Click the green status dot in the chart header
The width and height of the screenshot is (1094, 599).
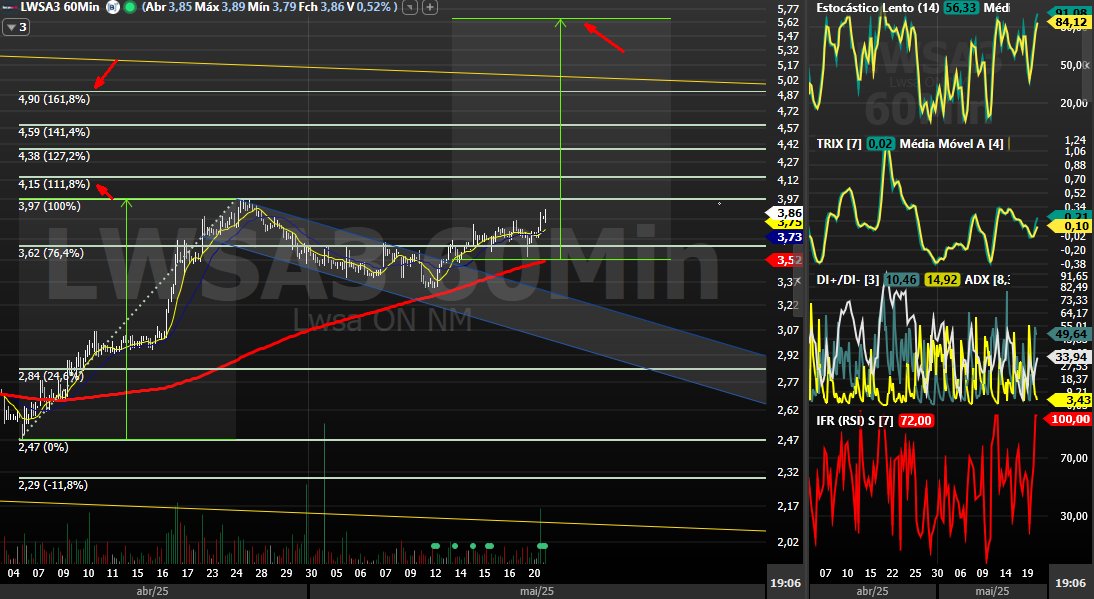tap(130, 7)
